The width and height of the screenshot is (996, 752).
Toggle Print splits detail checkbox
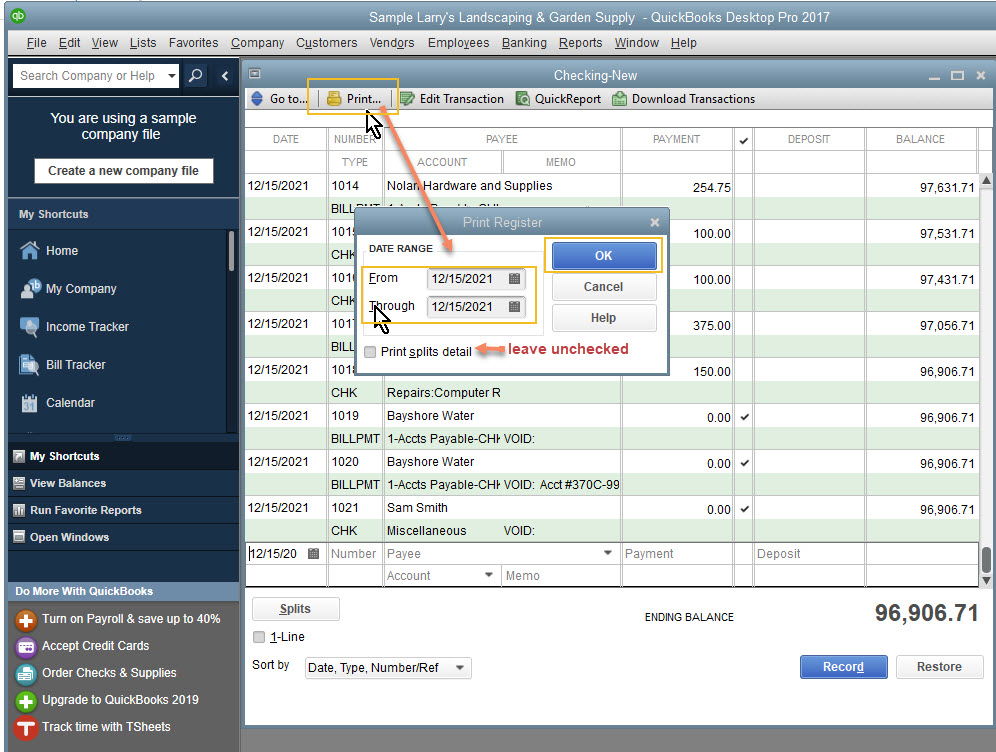point(370,351)
